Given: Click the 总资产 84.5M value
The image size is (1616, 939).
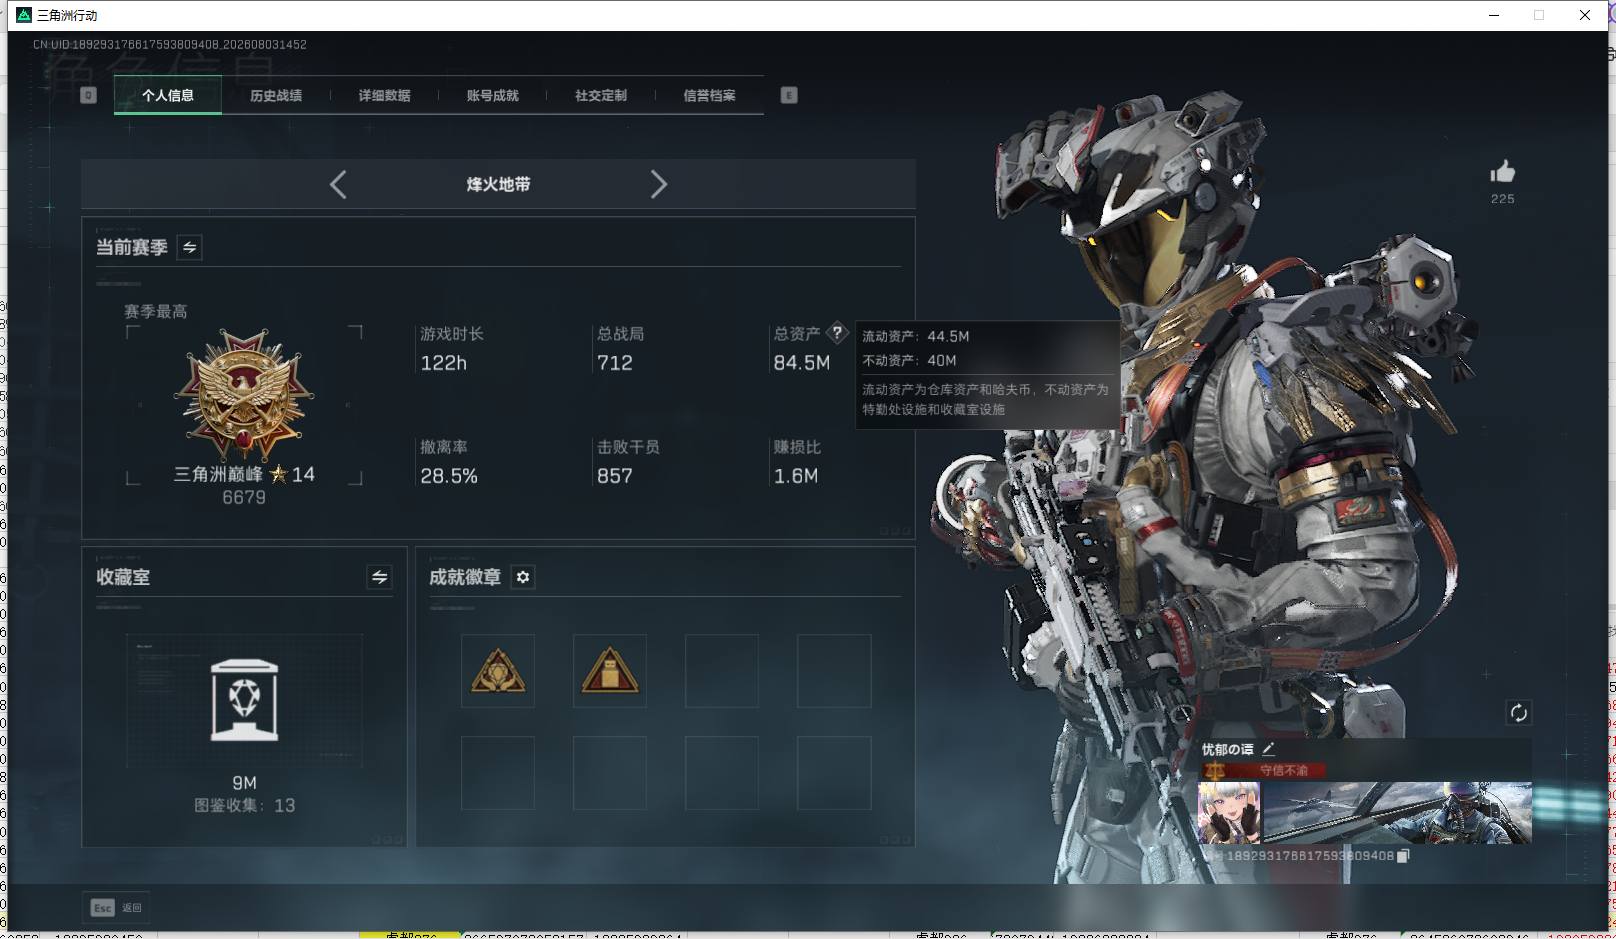Looking at the screenshot, I should (801, 363).
